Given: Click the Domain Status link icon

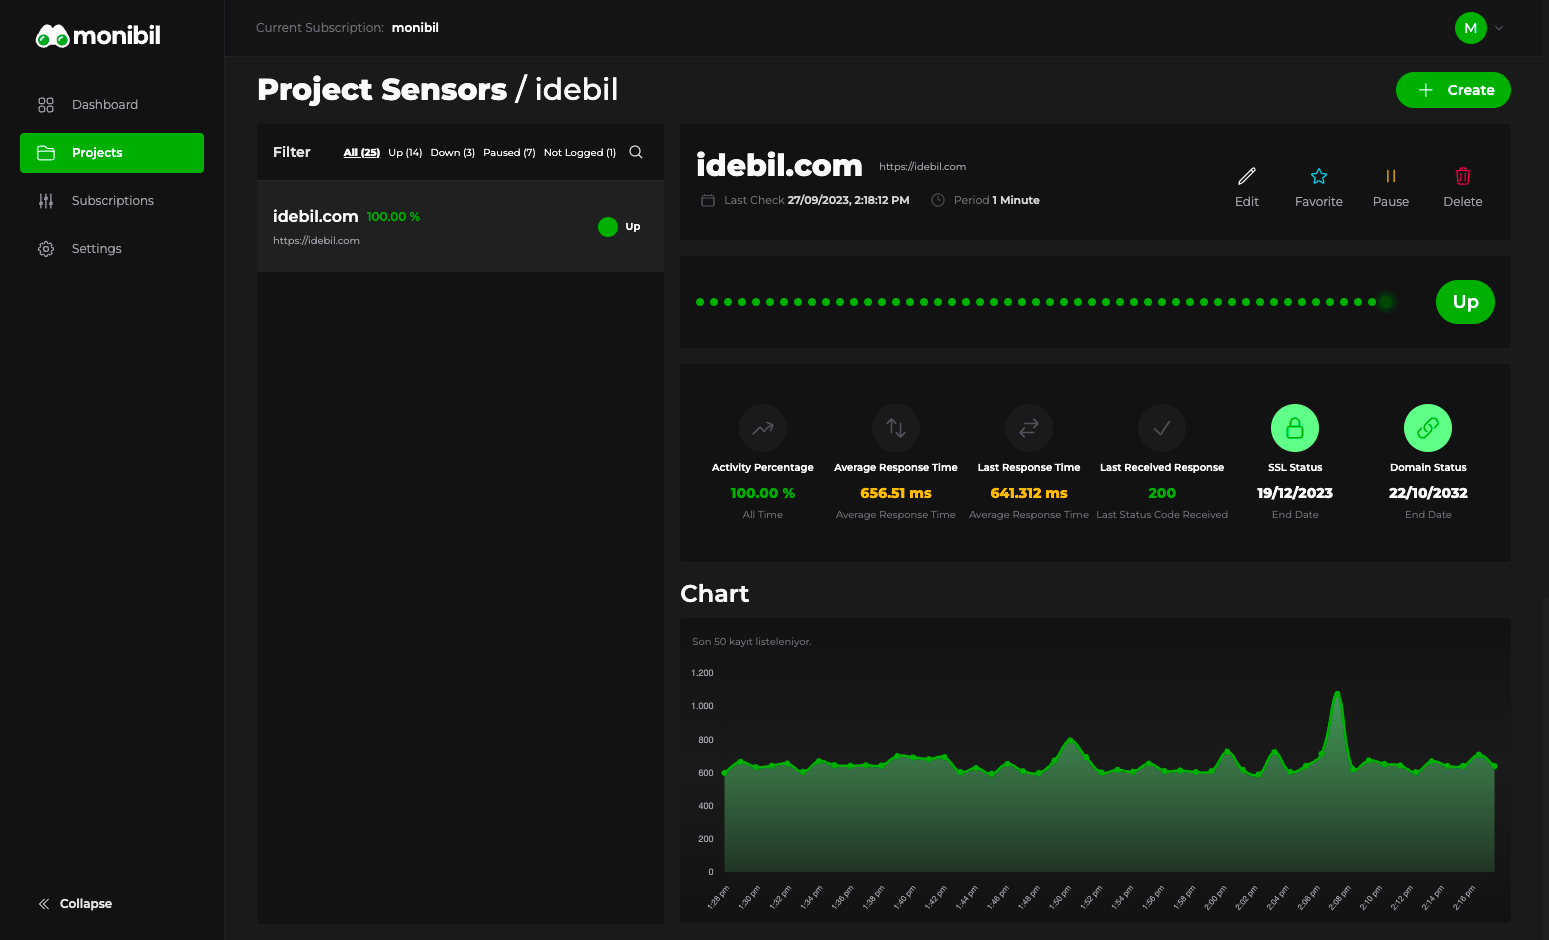Looking at the screenshot, I should point(1428,428).
